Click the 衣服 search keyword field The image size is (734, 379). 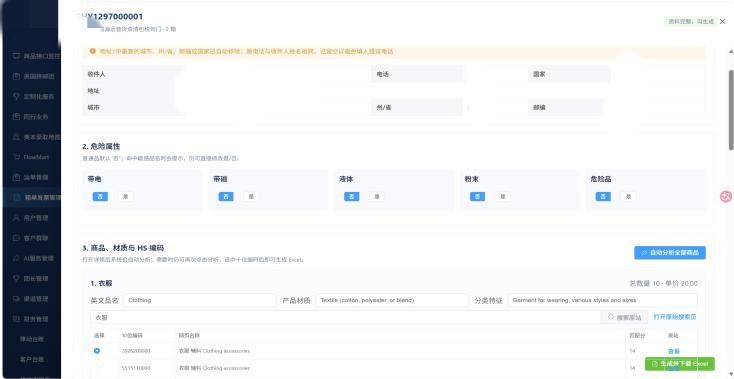coord(345,317)
